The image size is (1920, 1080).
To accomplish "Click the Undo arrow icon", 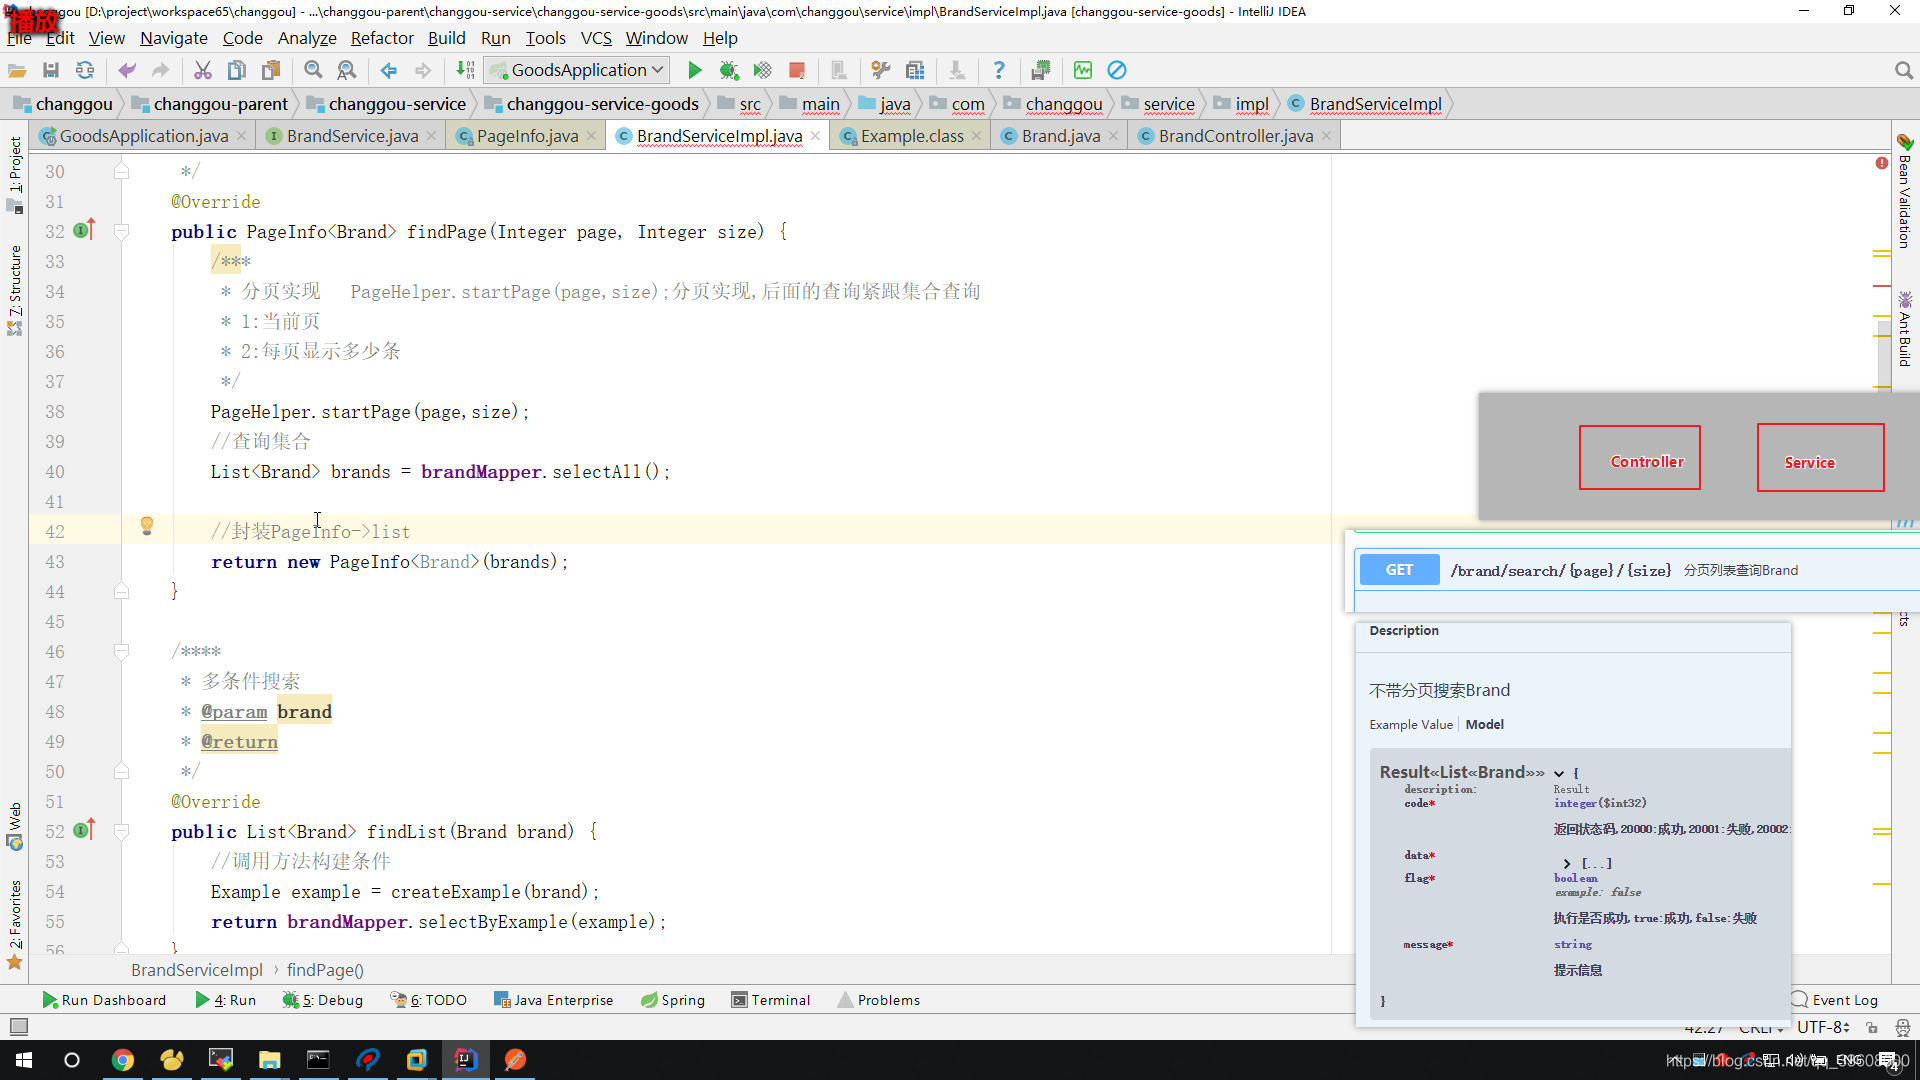I will point(127,70).
